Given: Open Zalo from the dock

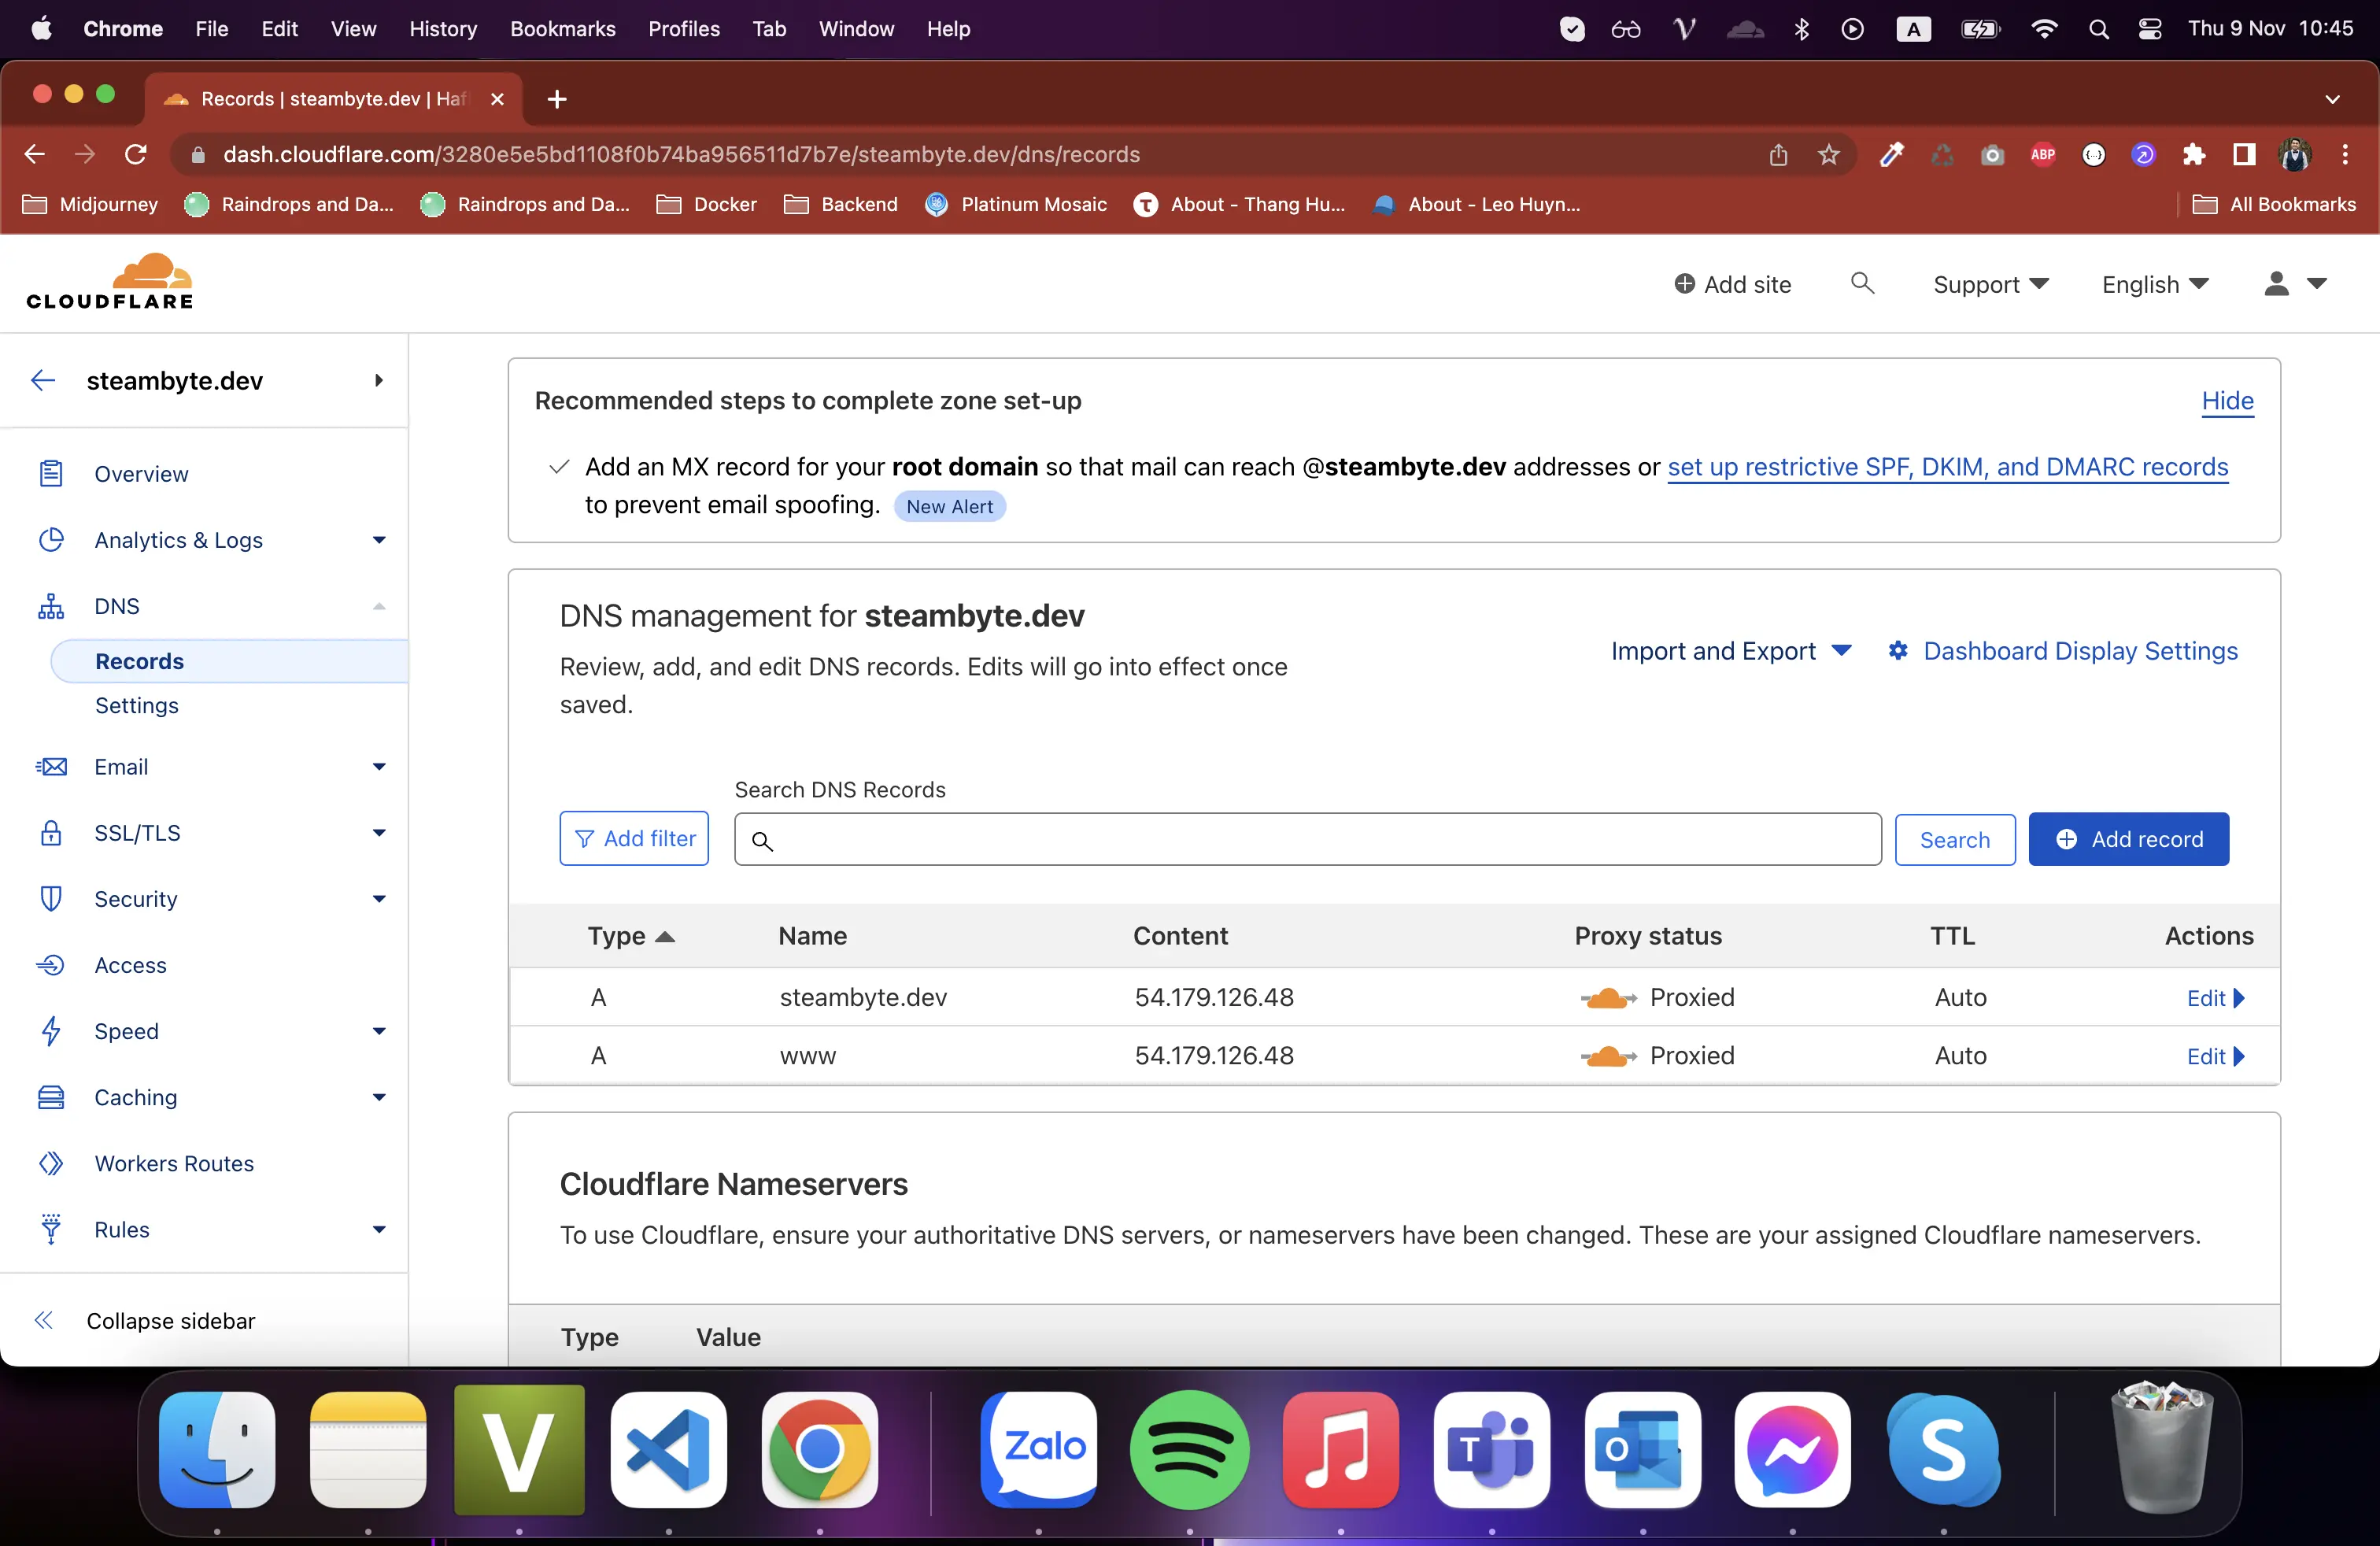Looking at the screenshot, I should coord(1039,1449).
